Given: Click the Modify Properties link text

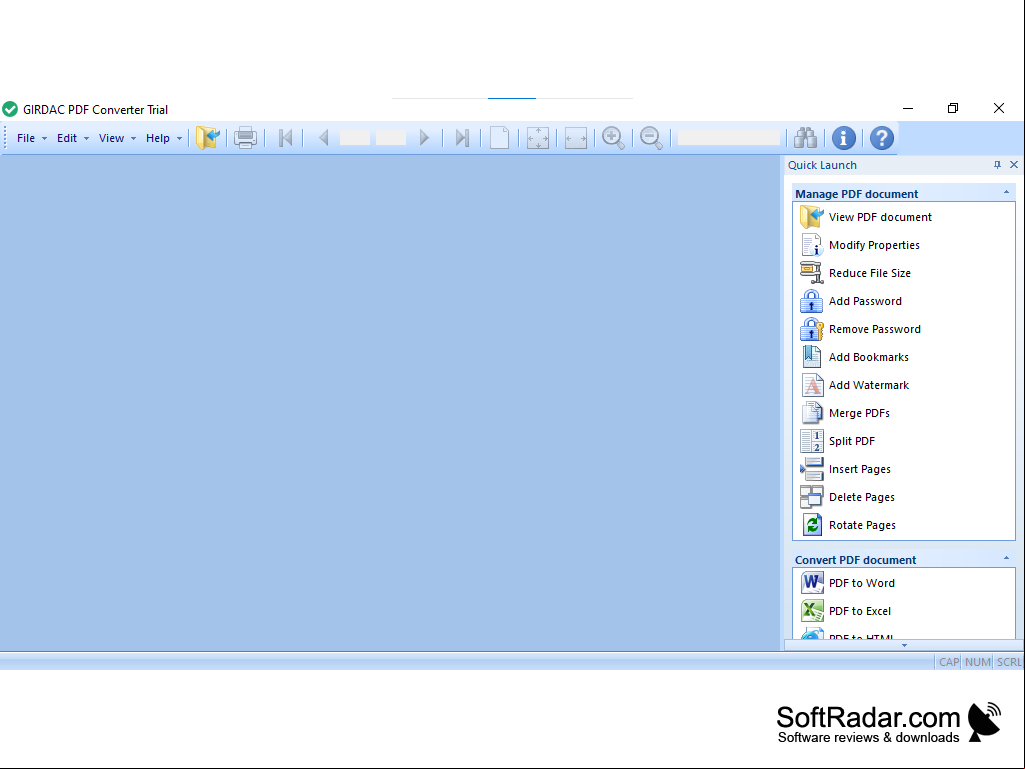Looking at the screenshot, I should coord(874,245).
